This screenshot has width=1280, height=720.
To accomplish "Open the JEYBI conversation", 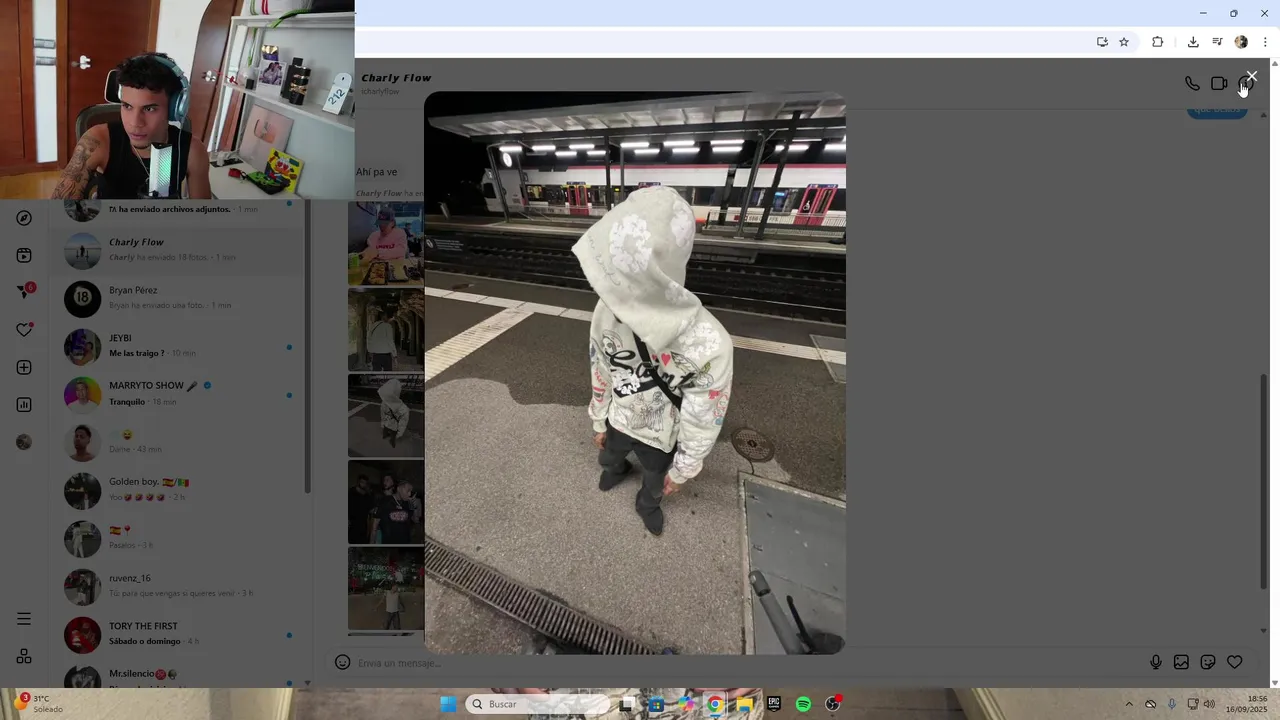I will 178,346.
